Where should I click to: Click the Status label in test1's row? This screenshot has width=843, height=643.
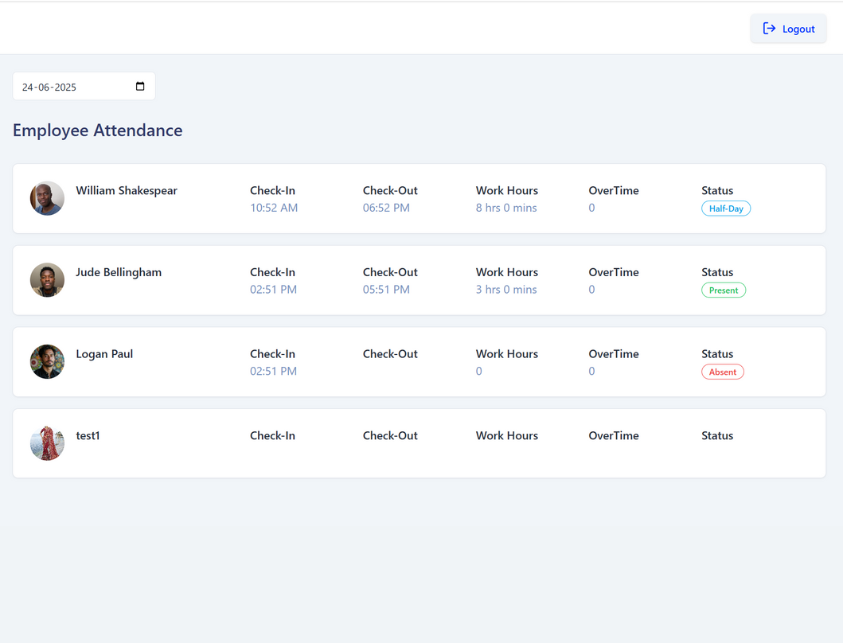pos(717,435)
